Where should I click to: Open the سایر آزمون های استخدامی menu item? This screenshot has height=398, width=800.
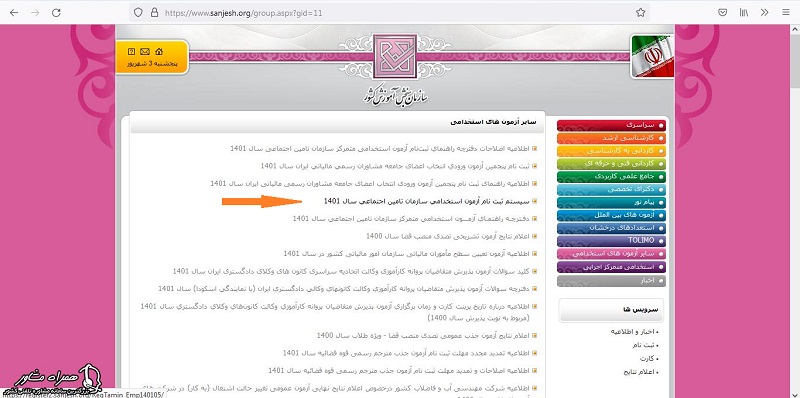(x=611, y=254)
